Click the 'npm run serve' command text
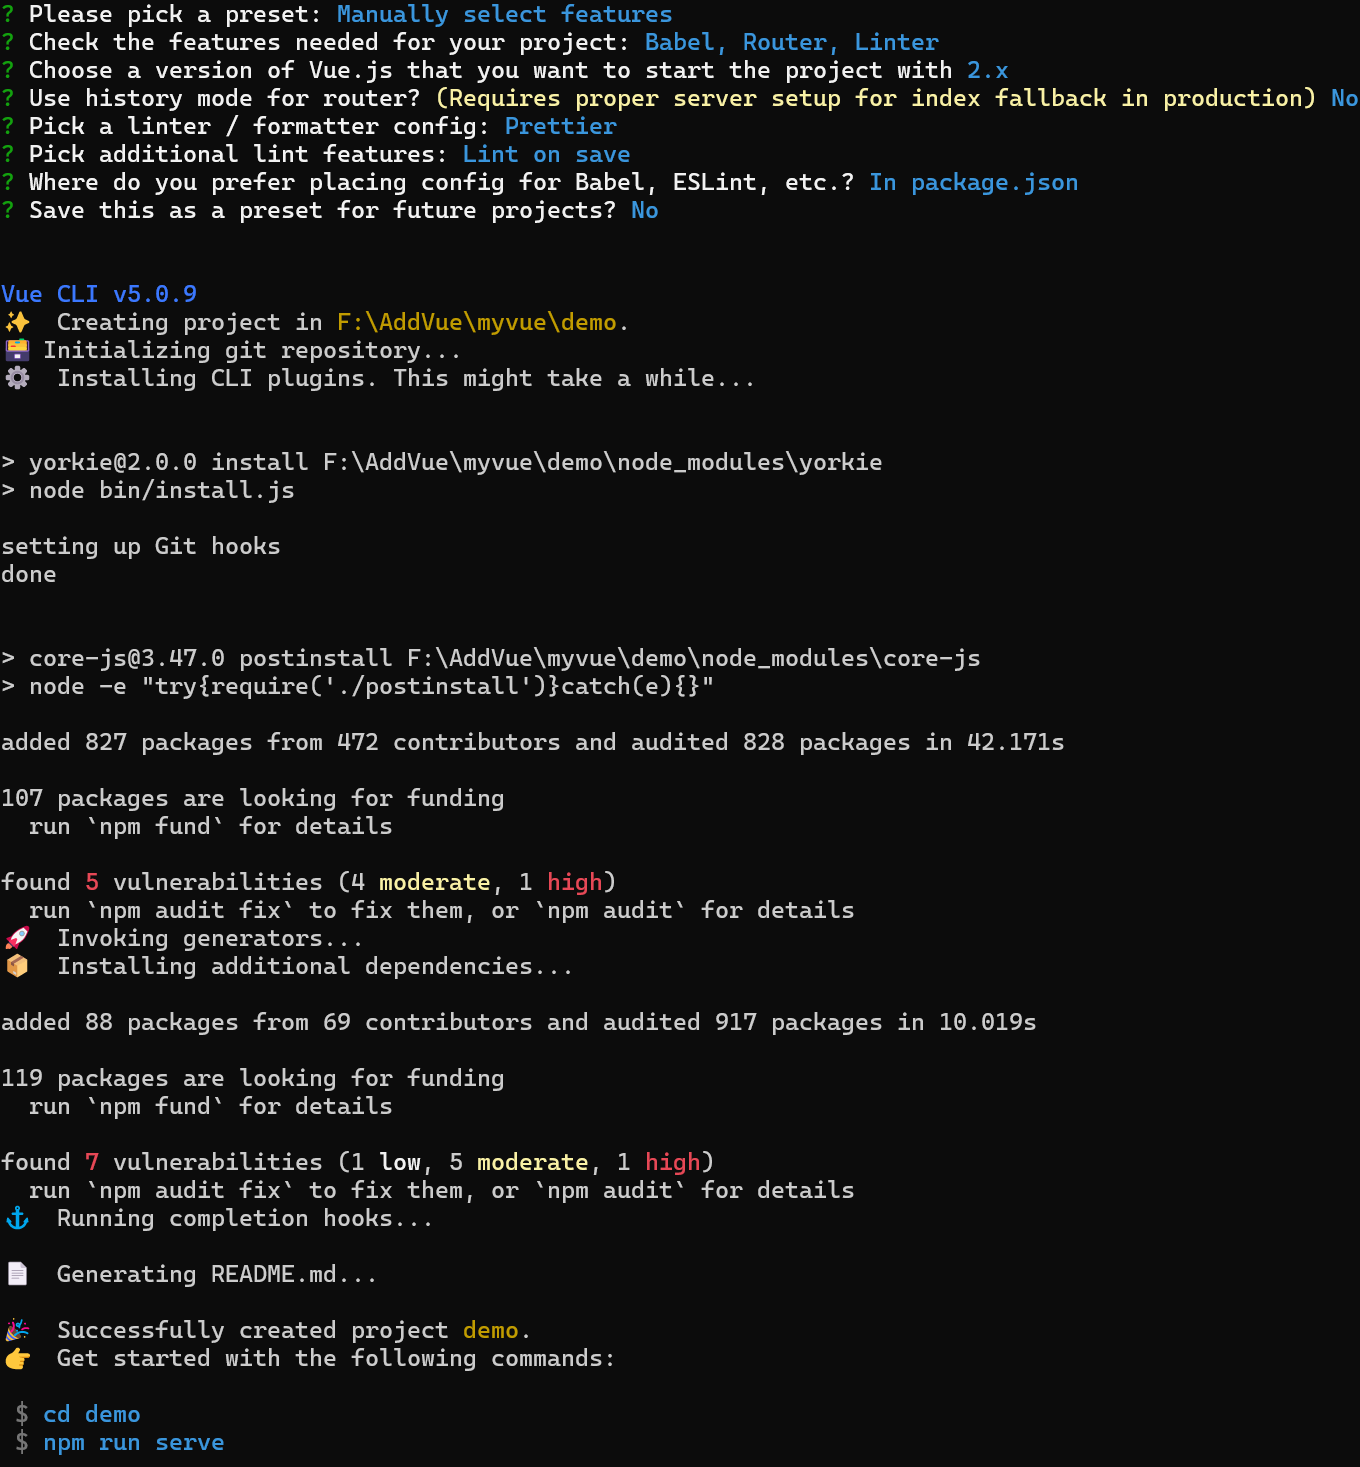 (x=133, y=1442)
